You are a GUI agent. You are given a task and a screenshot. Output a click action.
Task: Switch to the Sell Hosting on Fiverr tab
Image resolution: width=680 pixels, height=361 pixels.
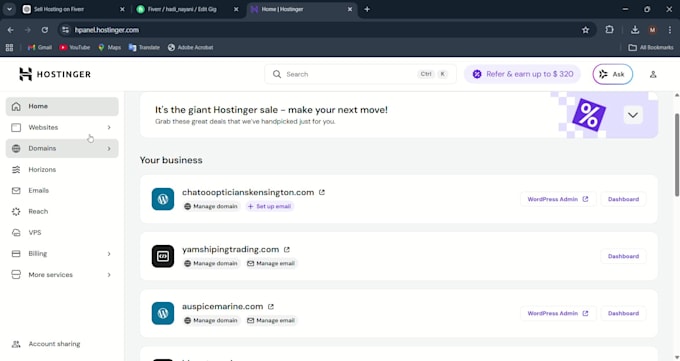[74, 9]
